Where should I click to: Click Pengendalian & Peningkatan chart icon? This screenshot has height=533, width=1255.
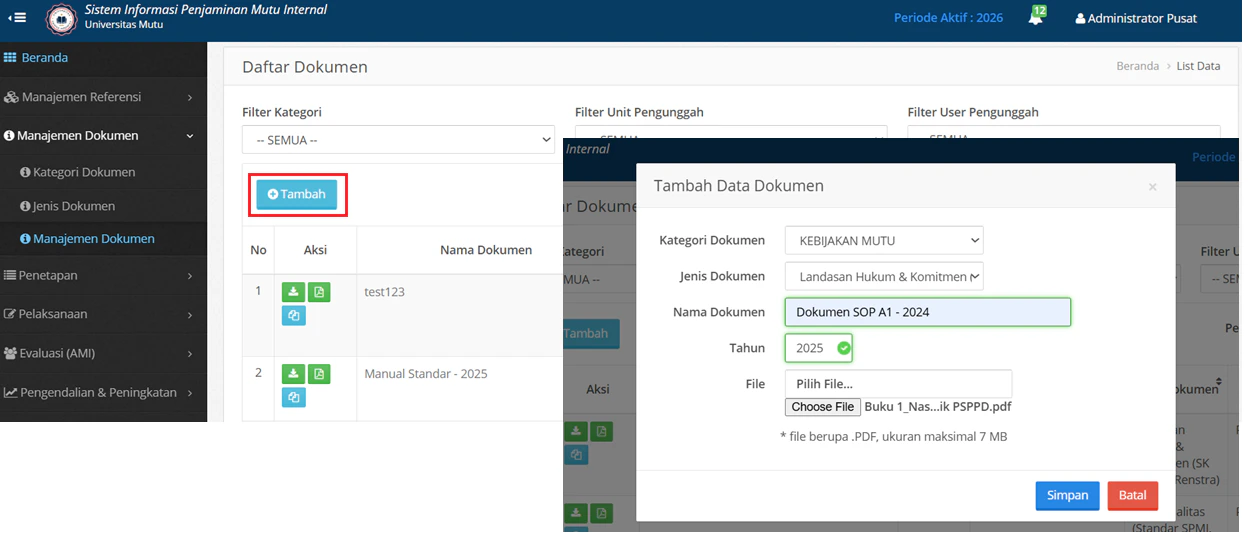[10, 392]
